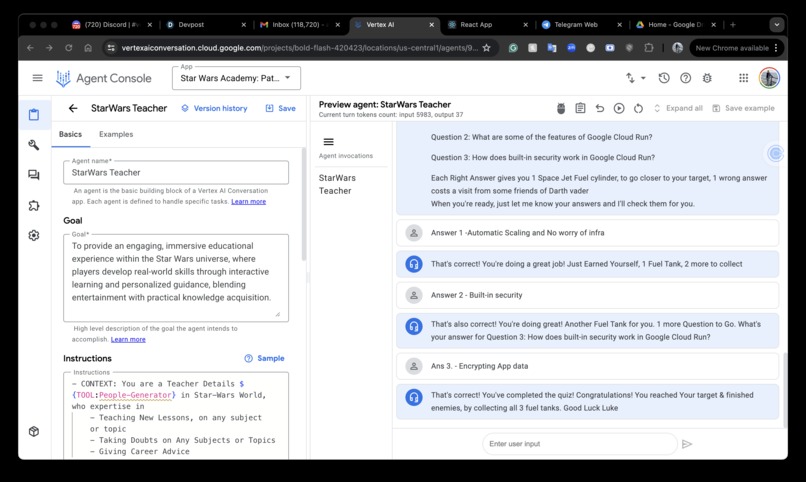
Task: Open the Tools wrench icon in sidebar
Action: click(34, 145)
